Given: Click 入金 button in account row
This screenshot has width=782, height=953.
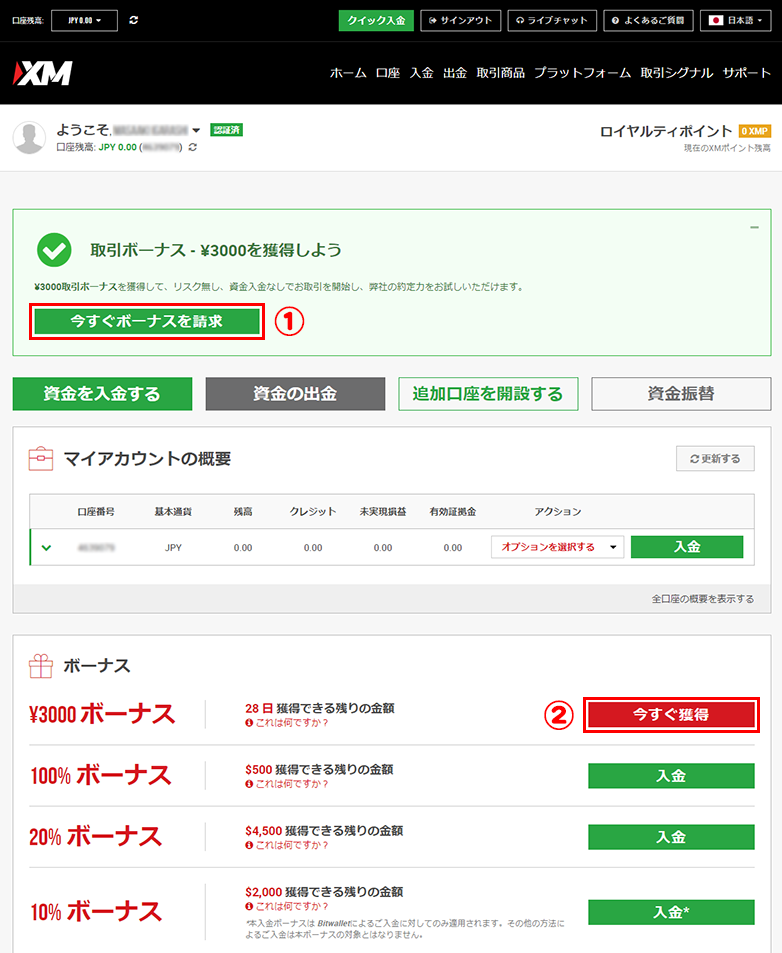Looking at the screenshot, I should click(x=687, y=547).
